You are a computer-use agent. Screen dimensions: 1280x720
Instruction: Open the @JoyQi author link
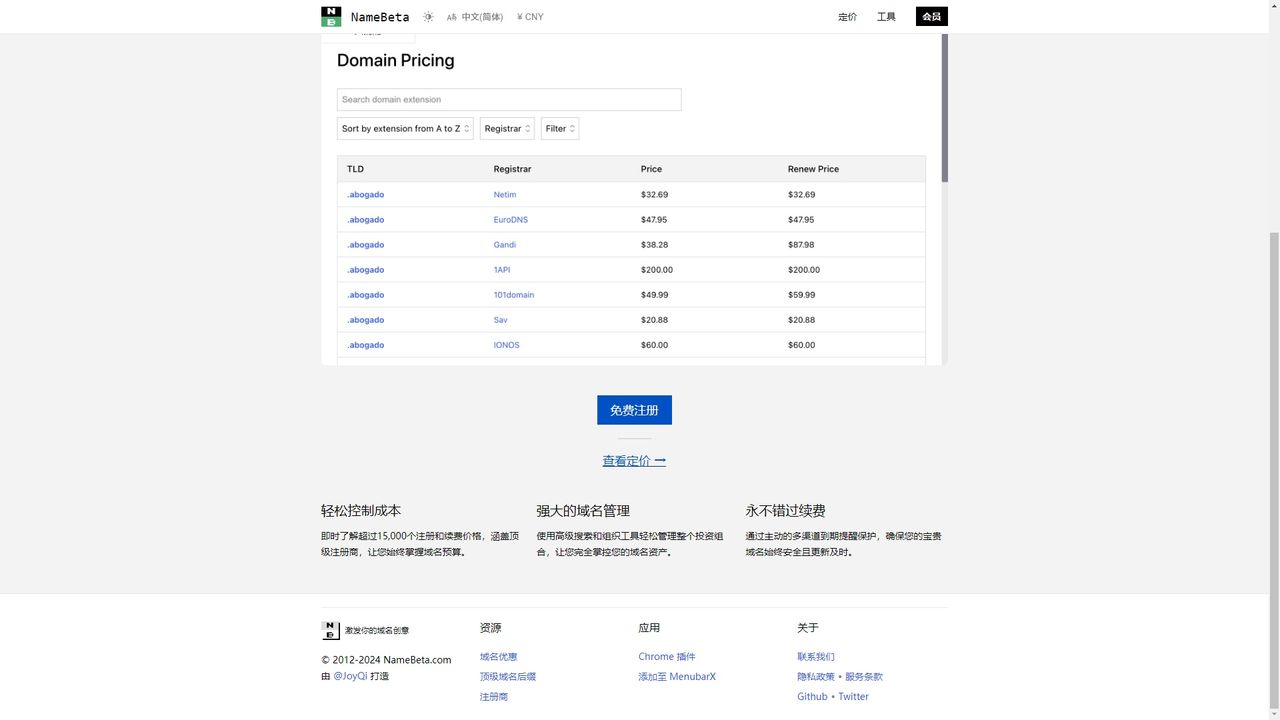click(x=350, y=676)
